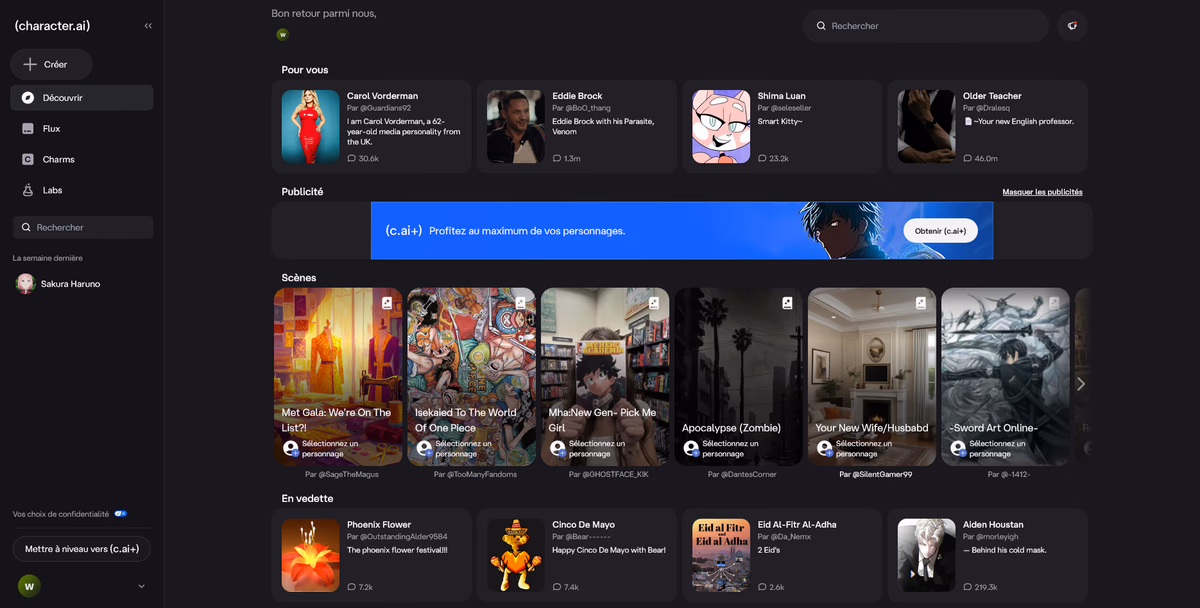The height and width of the screenshot is (608, 1200).
Task: Click chat count icon on Carol Vorderman
Action: click(x=352, y=159)
